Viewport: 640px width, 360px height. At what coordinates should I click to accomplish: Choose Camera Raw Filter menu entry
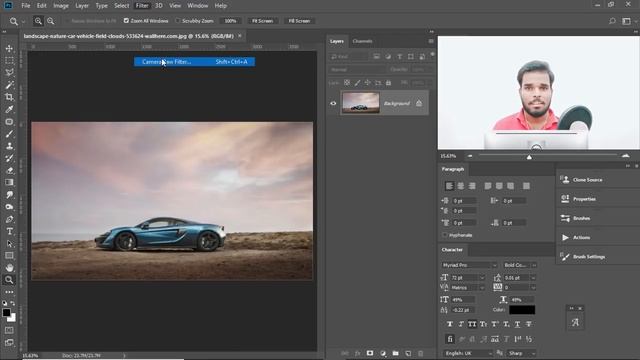point(195,62)
